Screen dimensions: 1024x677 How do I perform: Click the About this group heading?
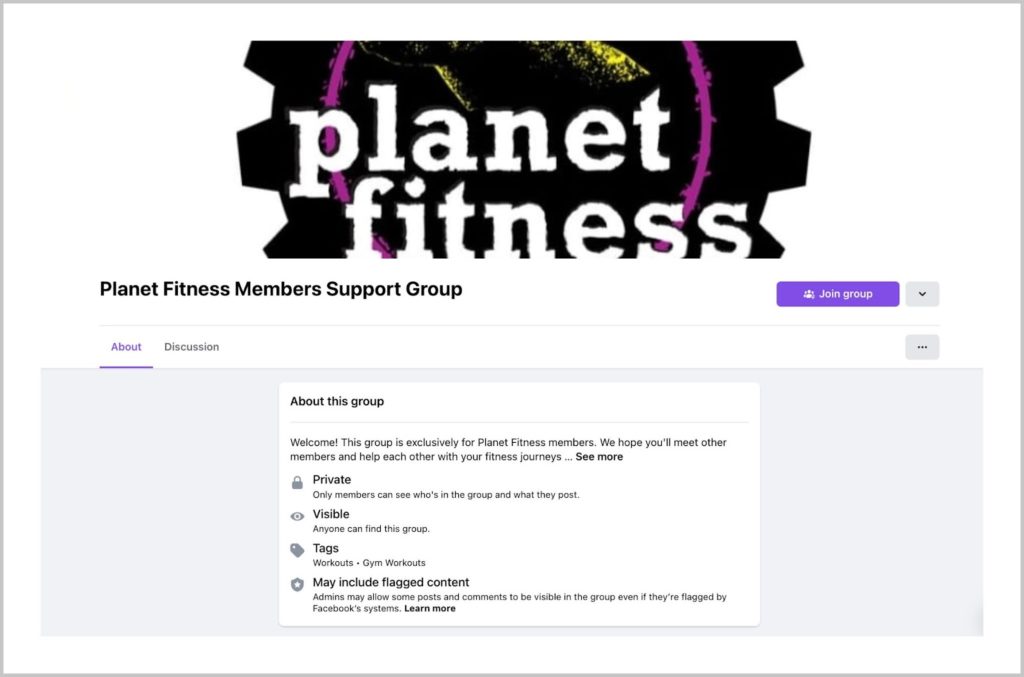coord(337,401)
